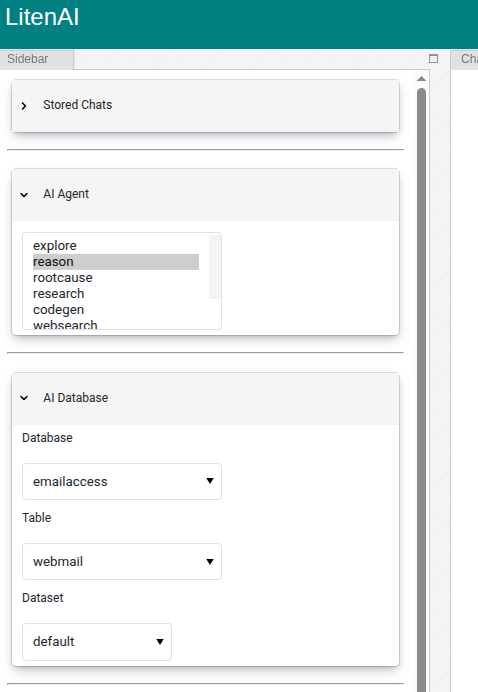Click the sidebar maximize square icon
Screen dimensions: 478x692
point(433,59)
